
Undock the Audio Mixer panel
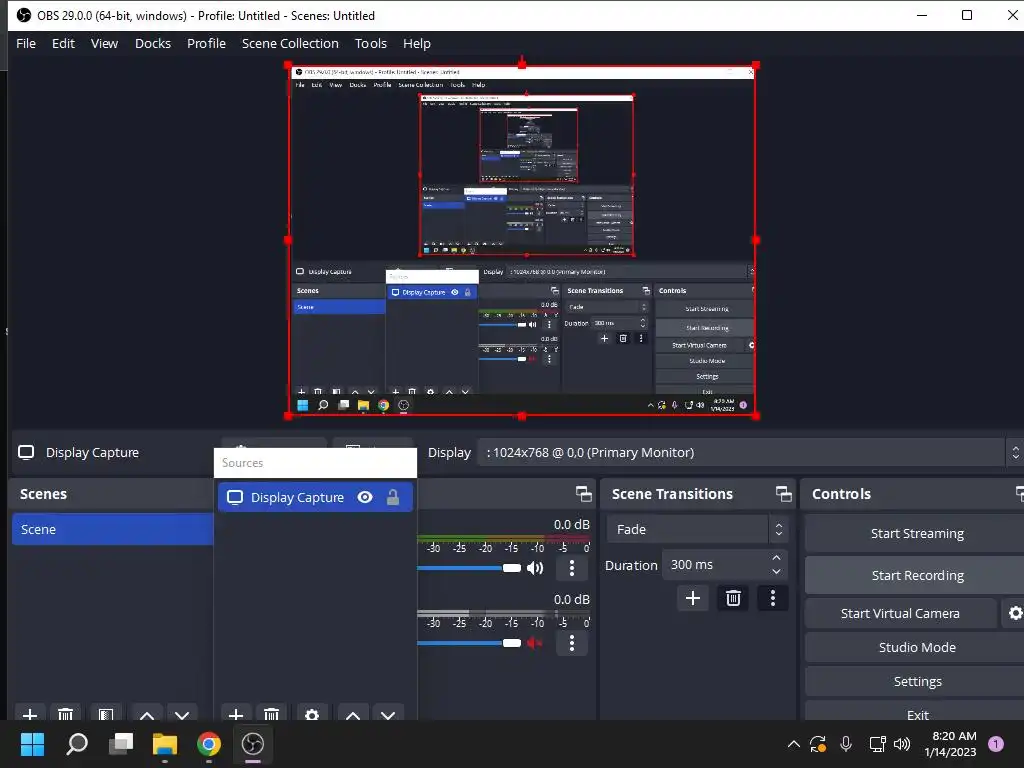coord(584,494)
